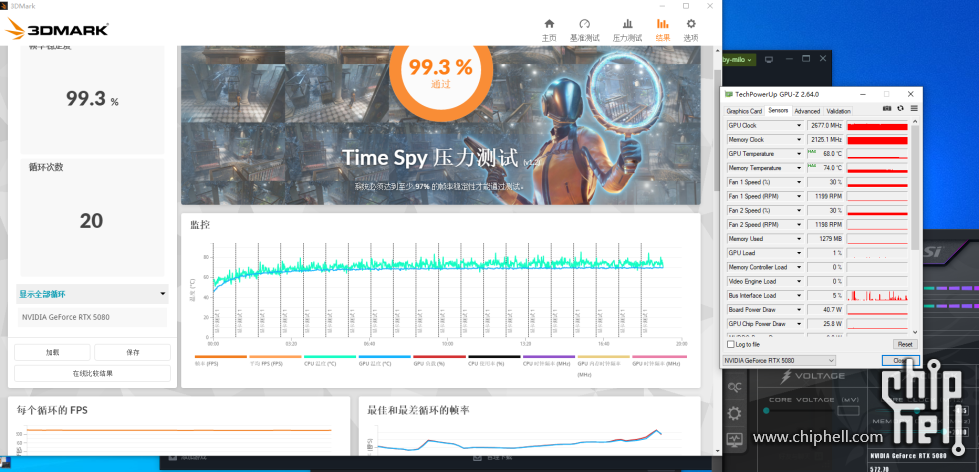Open Board Power Draw dropdown

tap(799, 310)
